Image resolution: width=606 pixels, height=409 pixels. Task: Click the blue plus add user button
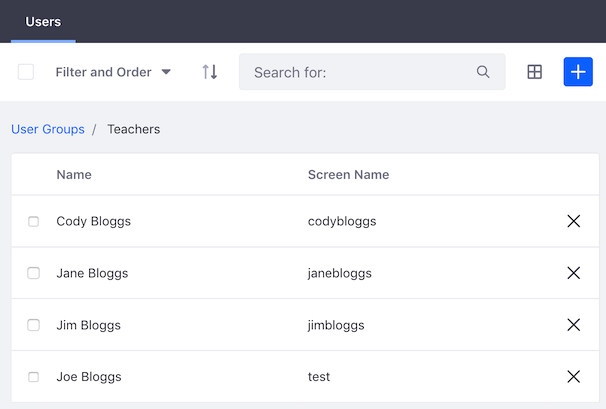point(578,72)
